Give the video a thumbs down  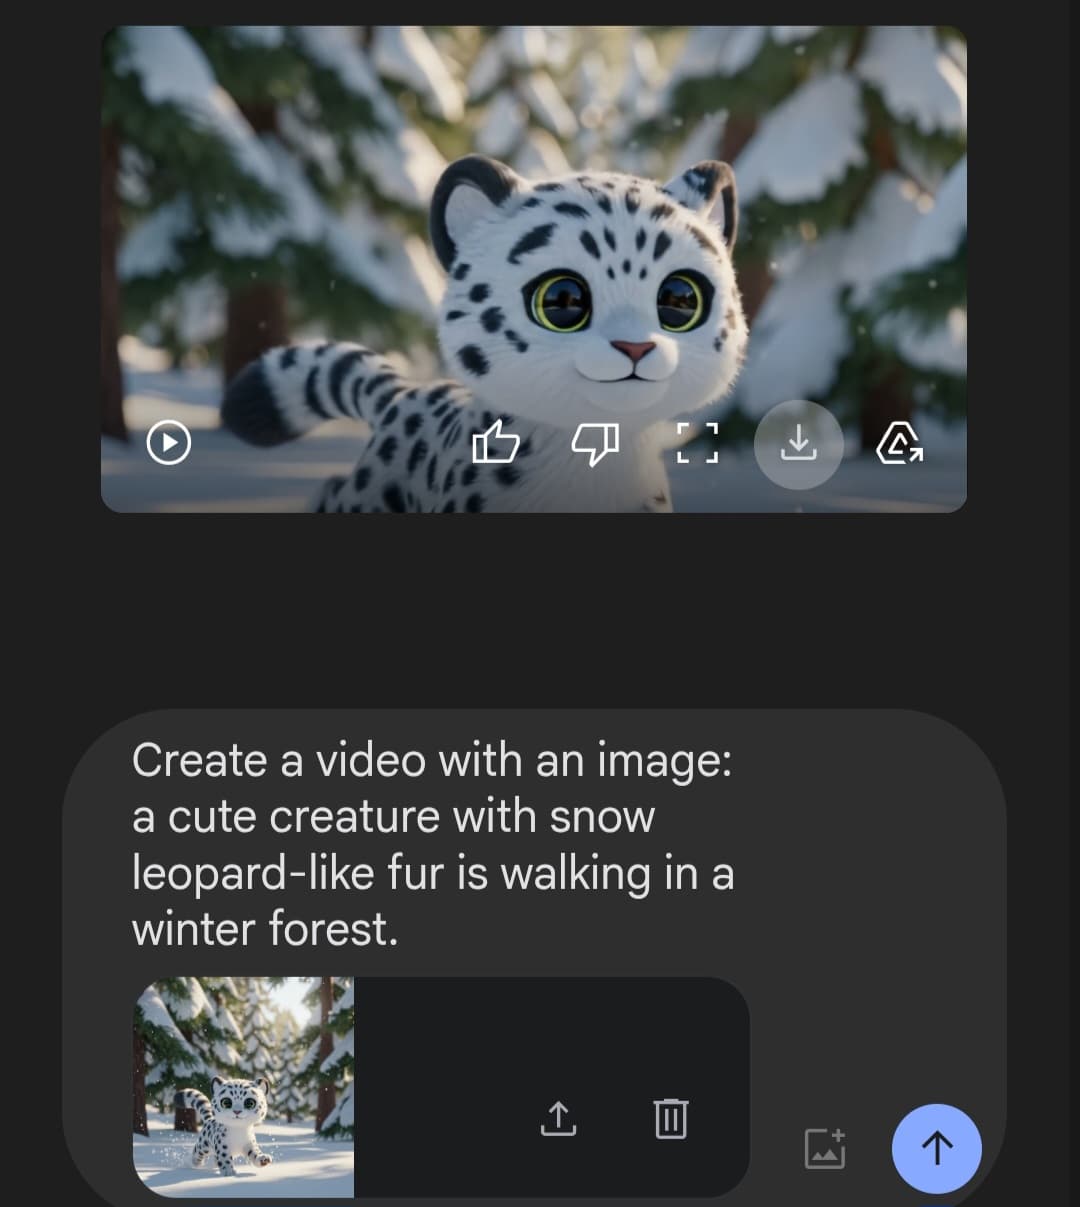tap(595, 442)
